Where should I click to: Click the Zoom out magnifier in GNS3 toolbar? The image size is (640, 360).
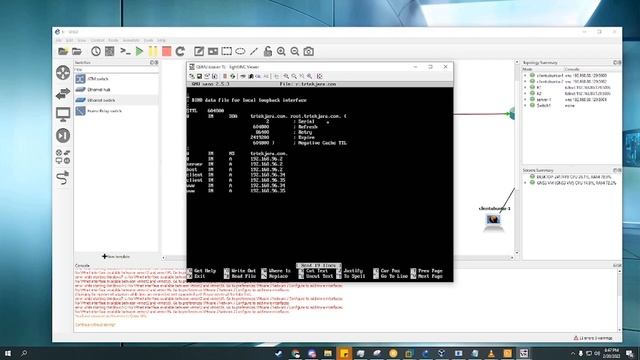[x=295, y=51]
